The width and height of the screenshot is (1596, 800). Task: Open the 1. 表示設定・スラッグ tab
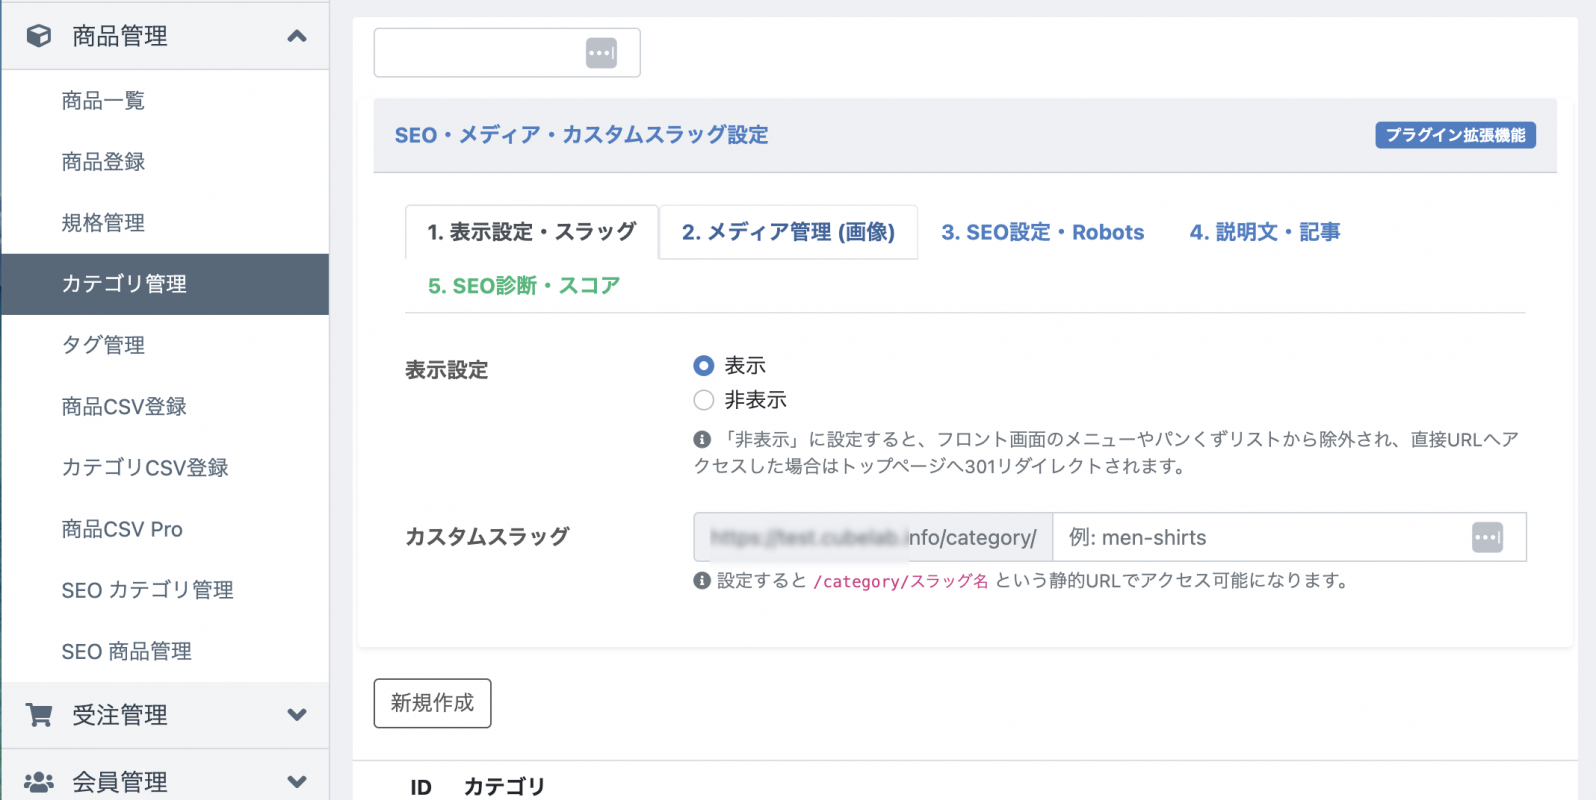pos(532,232)
